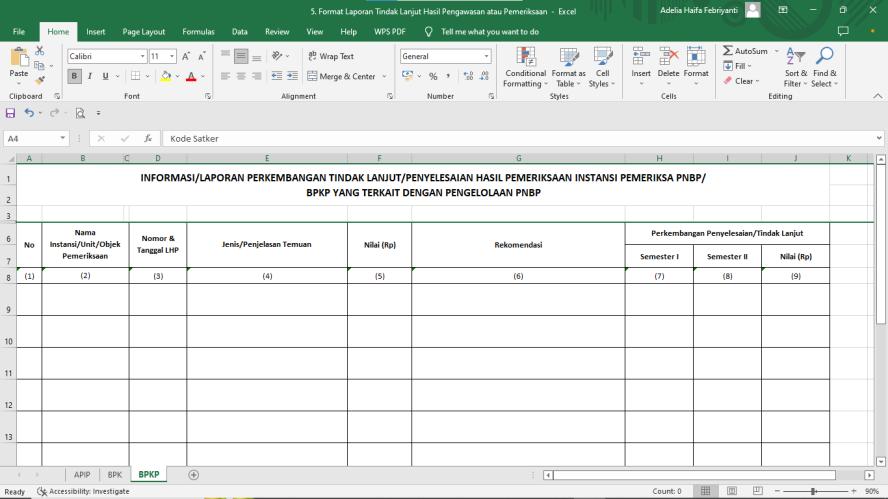The height and width of the screenshot is (499, 888).
Task: Click the Borders icon
Action: tap(135, 76)
